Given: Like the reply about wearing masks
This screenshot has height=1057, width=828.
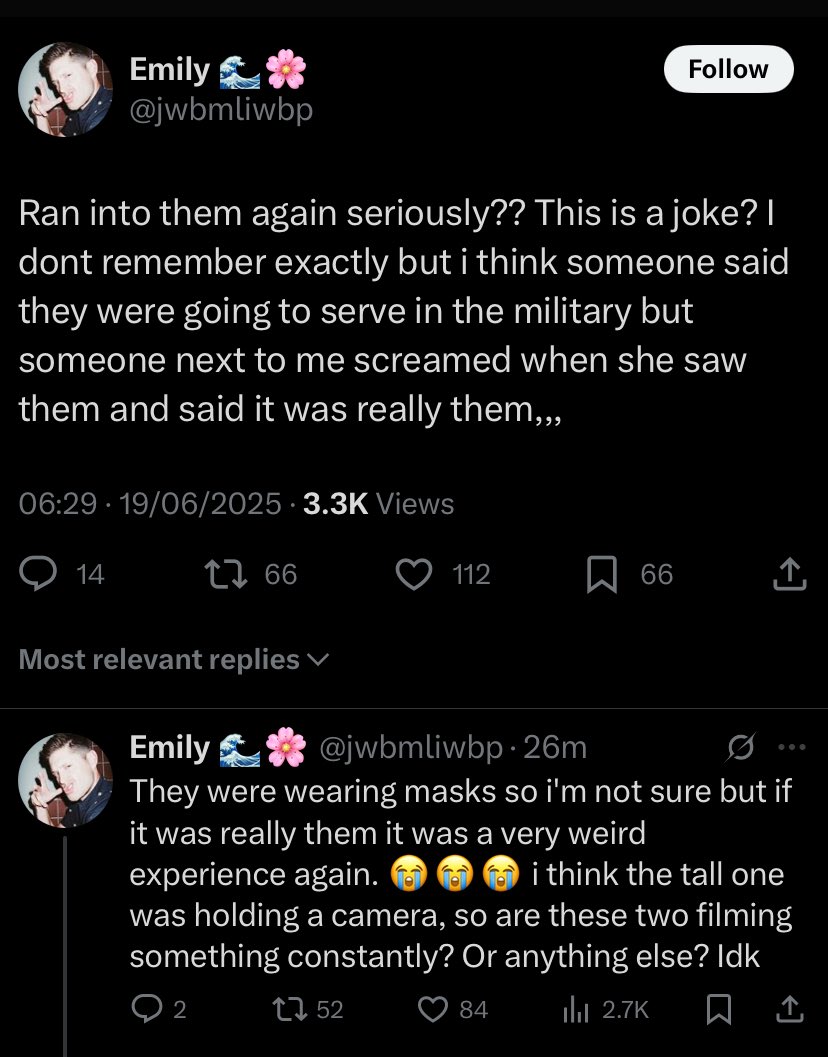Looking at the screenshot, I should (434, 1010).
